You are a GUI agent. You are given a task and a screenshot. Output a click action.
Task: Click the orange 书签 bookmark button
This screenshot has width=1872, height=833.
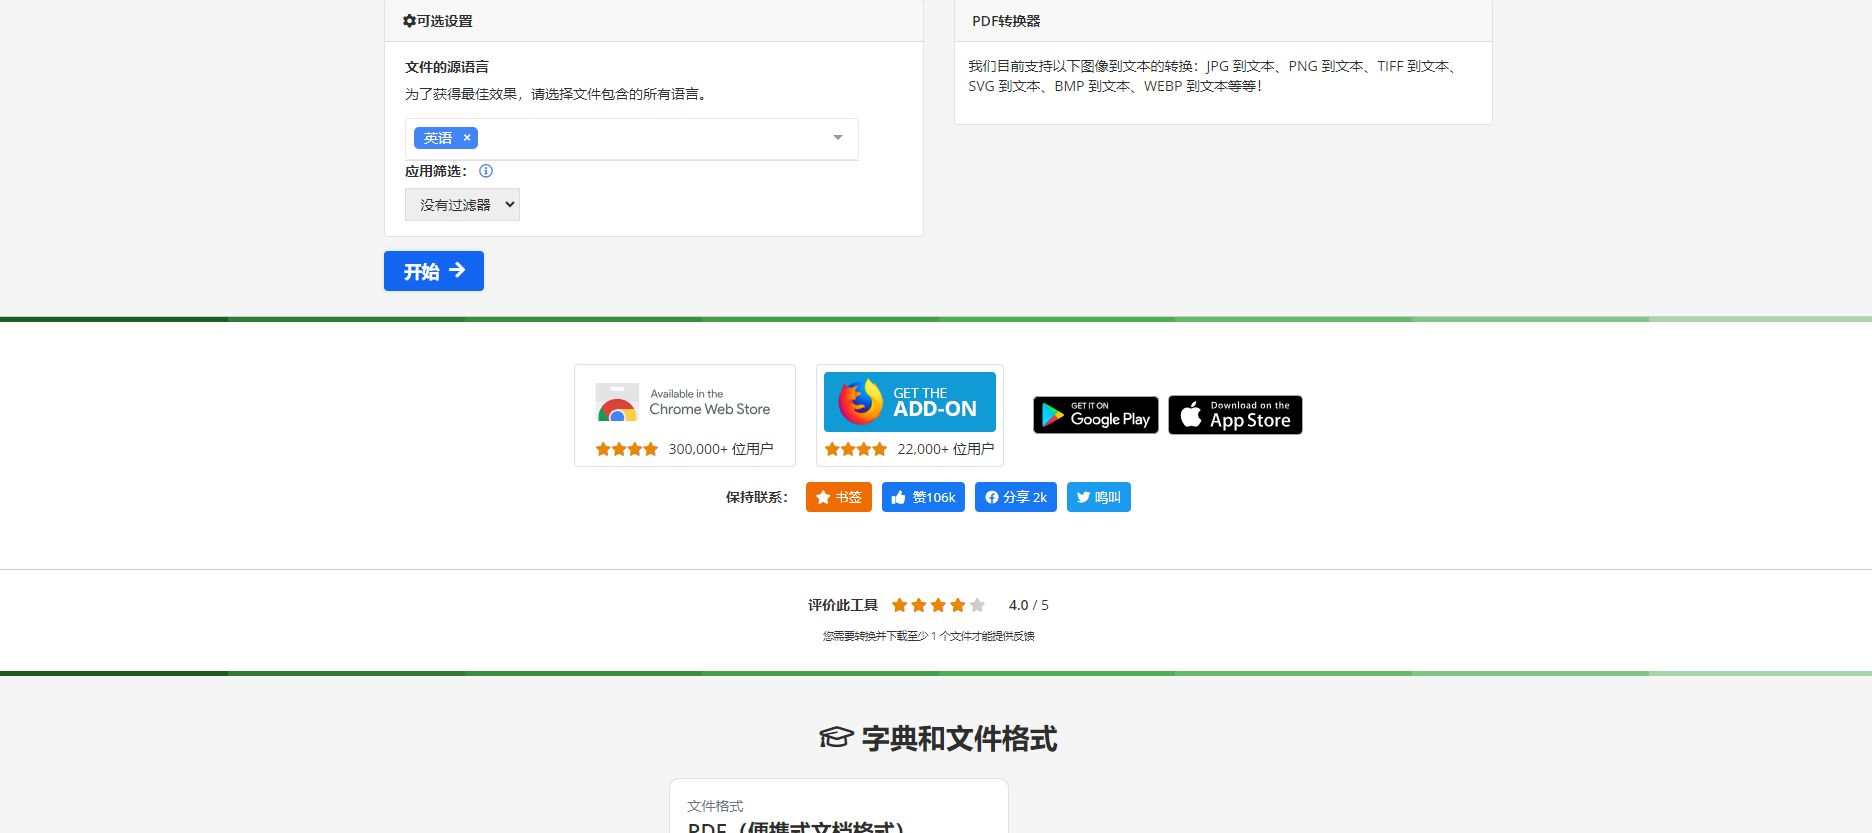click(839, 497)
